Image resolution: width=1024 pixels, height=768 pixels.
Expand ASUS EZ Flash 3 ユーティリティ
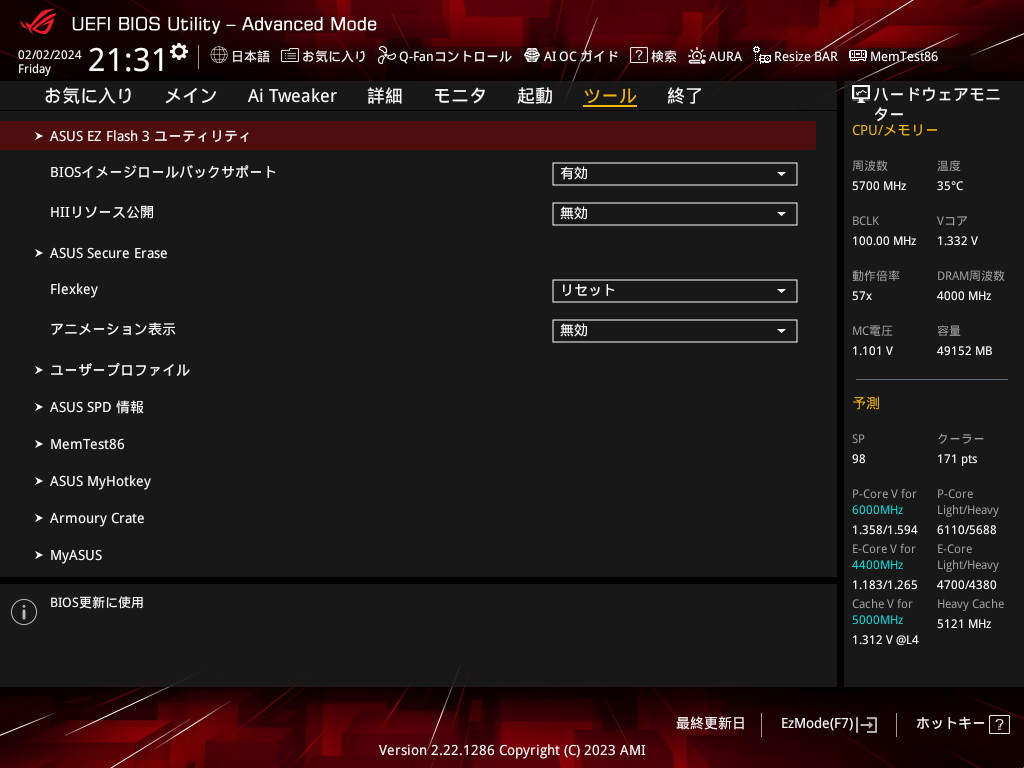tap(408, 136)
